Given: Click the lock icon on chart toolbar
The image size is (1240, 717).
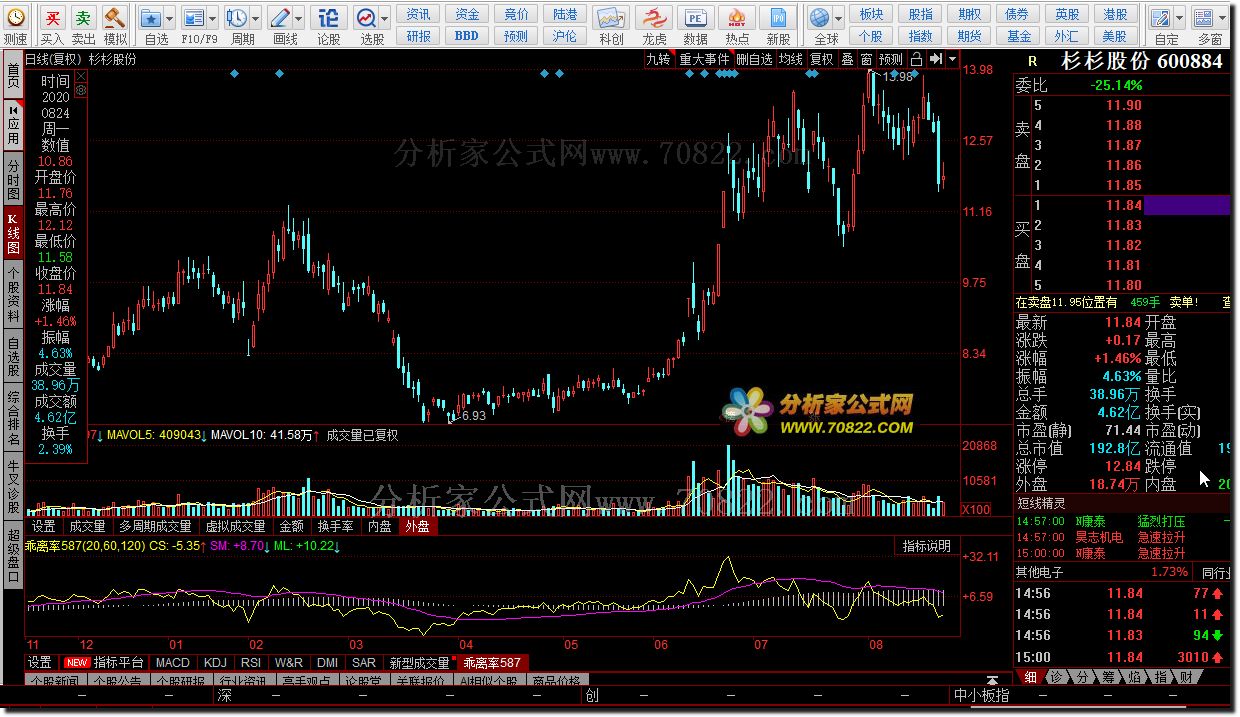Looking at the screenshot, I should coord(916,59).
